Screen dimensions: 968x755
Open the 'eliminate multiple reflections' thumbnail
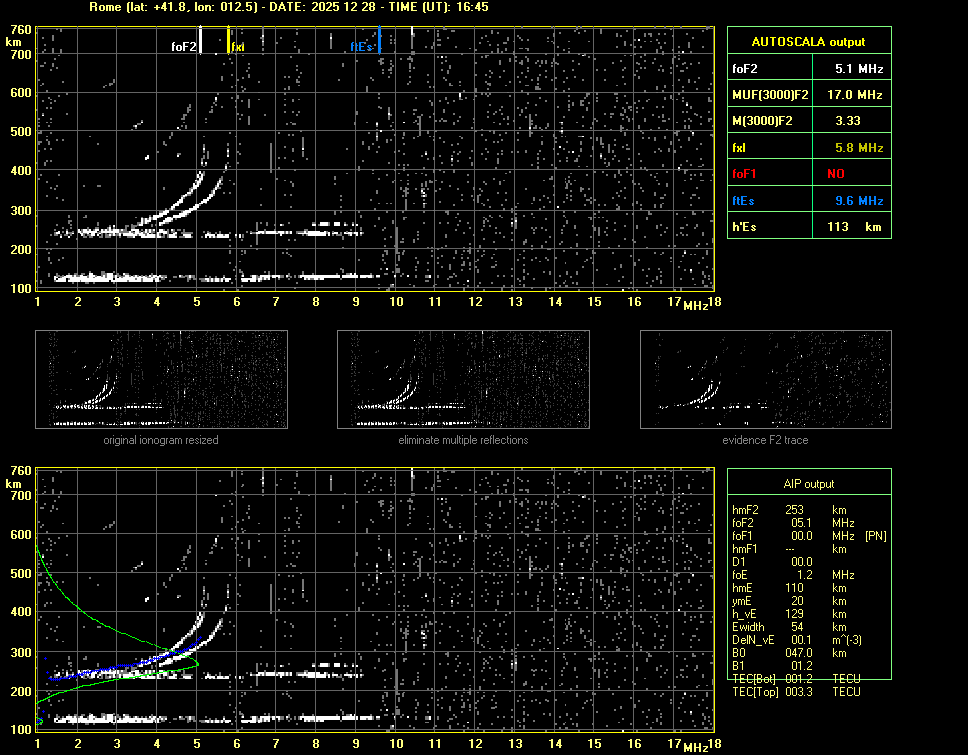[x=463, y=379]
